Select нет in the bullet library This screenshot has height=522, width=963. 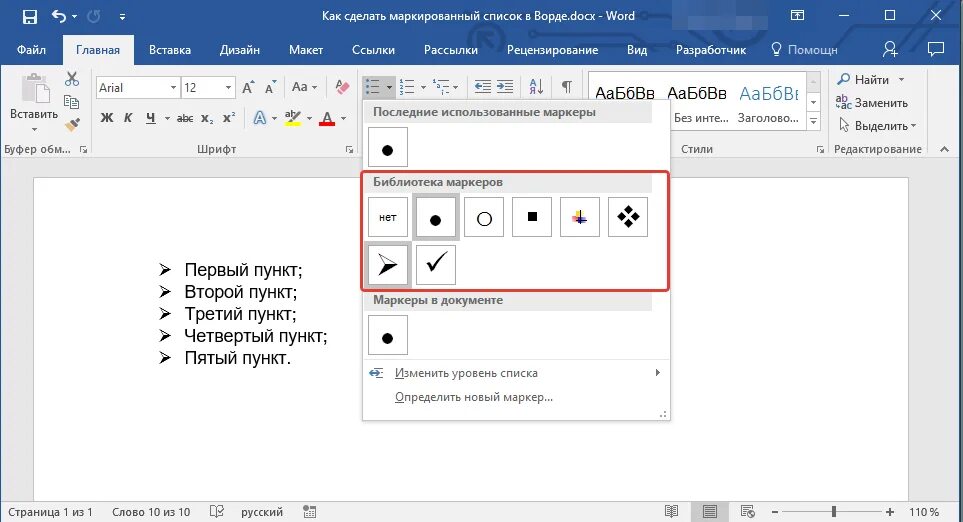pyautogui.click(x=388, y=217)
